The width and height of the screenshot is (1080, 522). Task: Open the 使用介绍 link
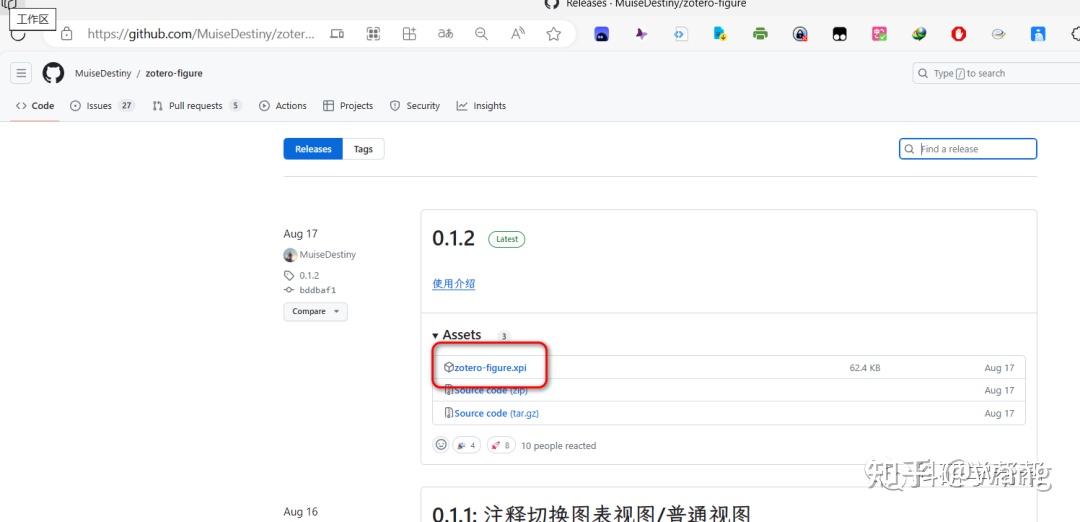pyautogui.click(x=454, y=283)
